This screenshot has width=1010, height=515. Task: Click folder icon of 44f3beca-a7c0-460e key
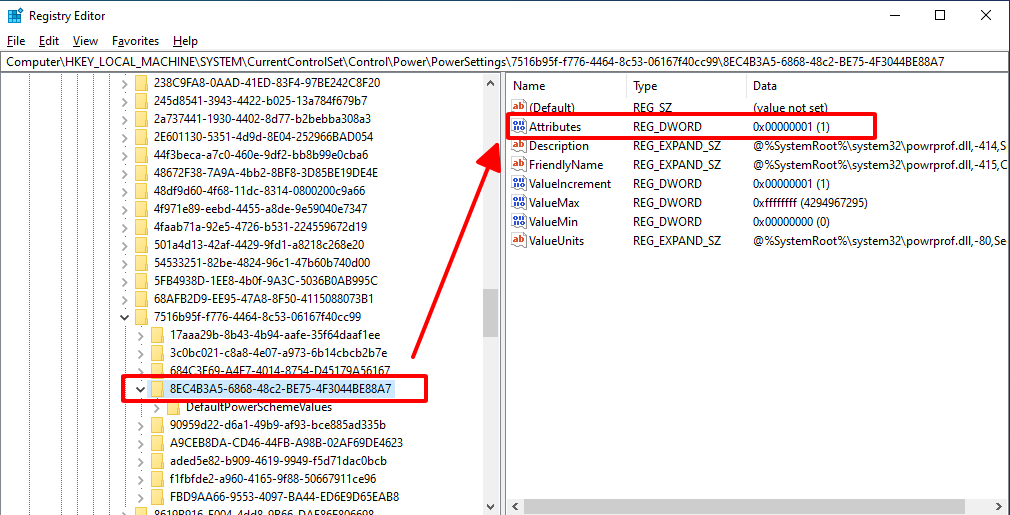point(141,154)
